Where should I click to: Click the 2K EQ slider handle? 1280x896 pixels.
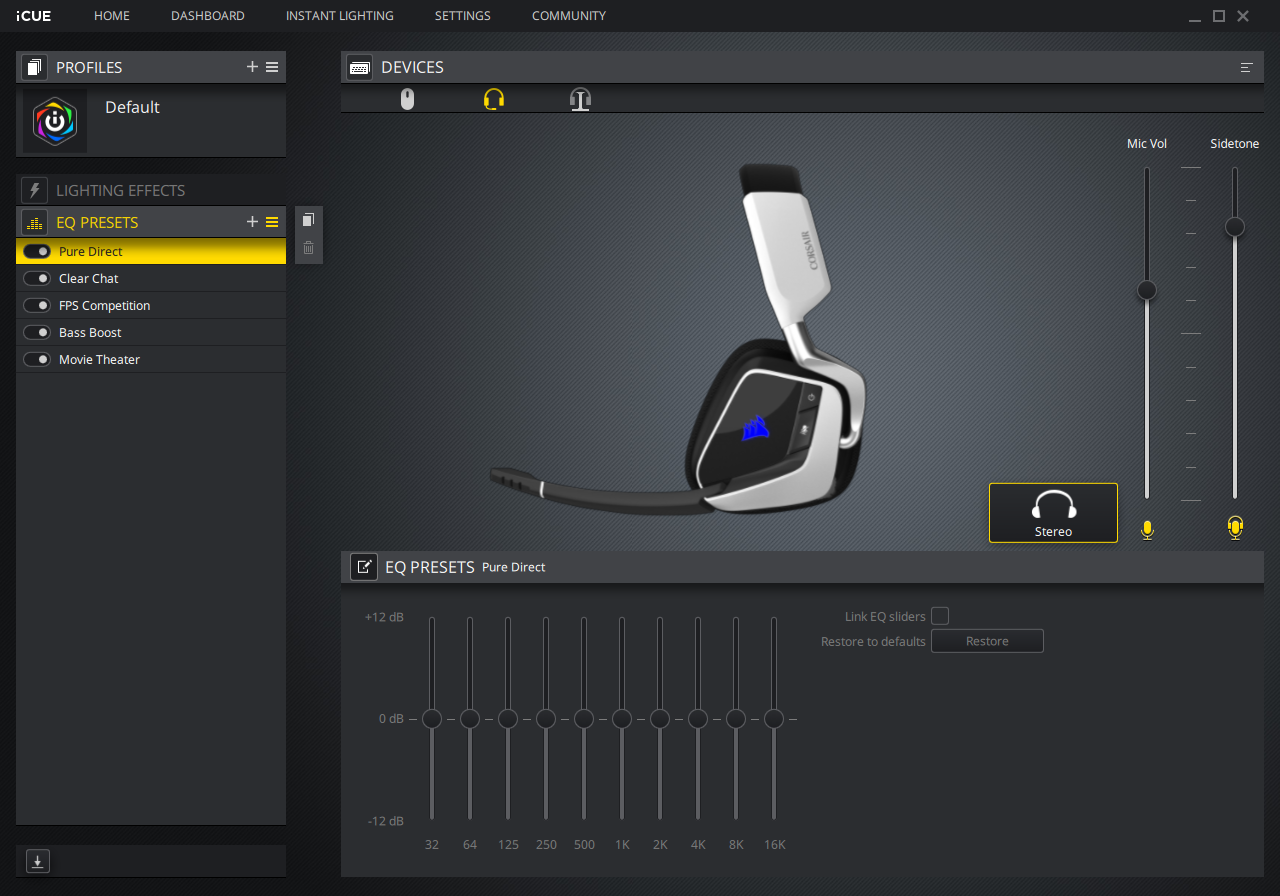click(x=660, y=719)
